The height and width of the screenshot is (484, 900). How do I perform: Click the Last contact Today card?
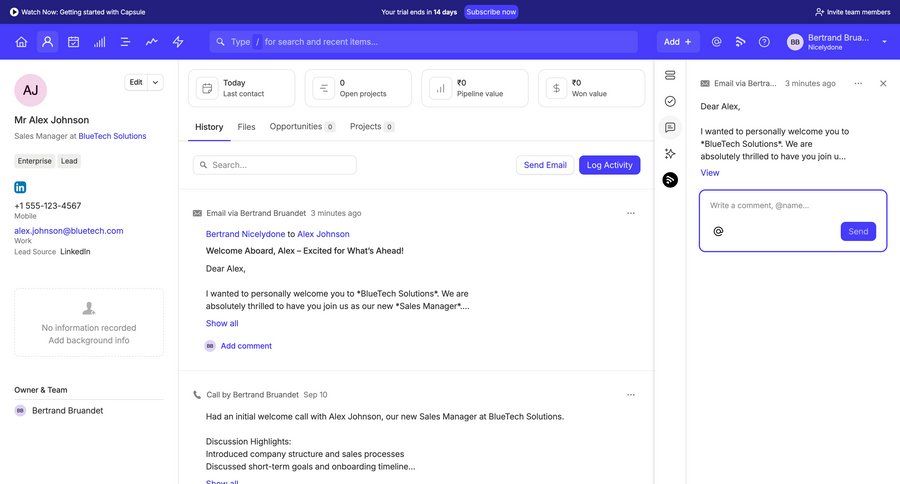pos(242,88)
